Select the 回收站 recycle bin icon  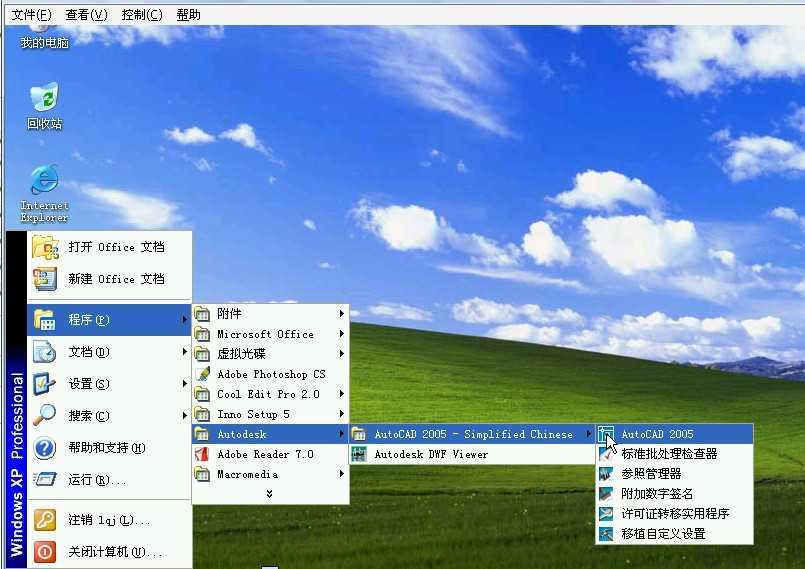44,105
